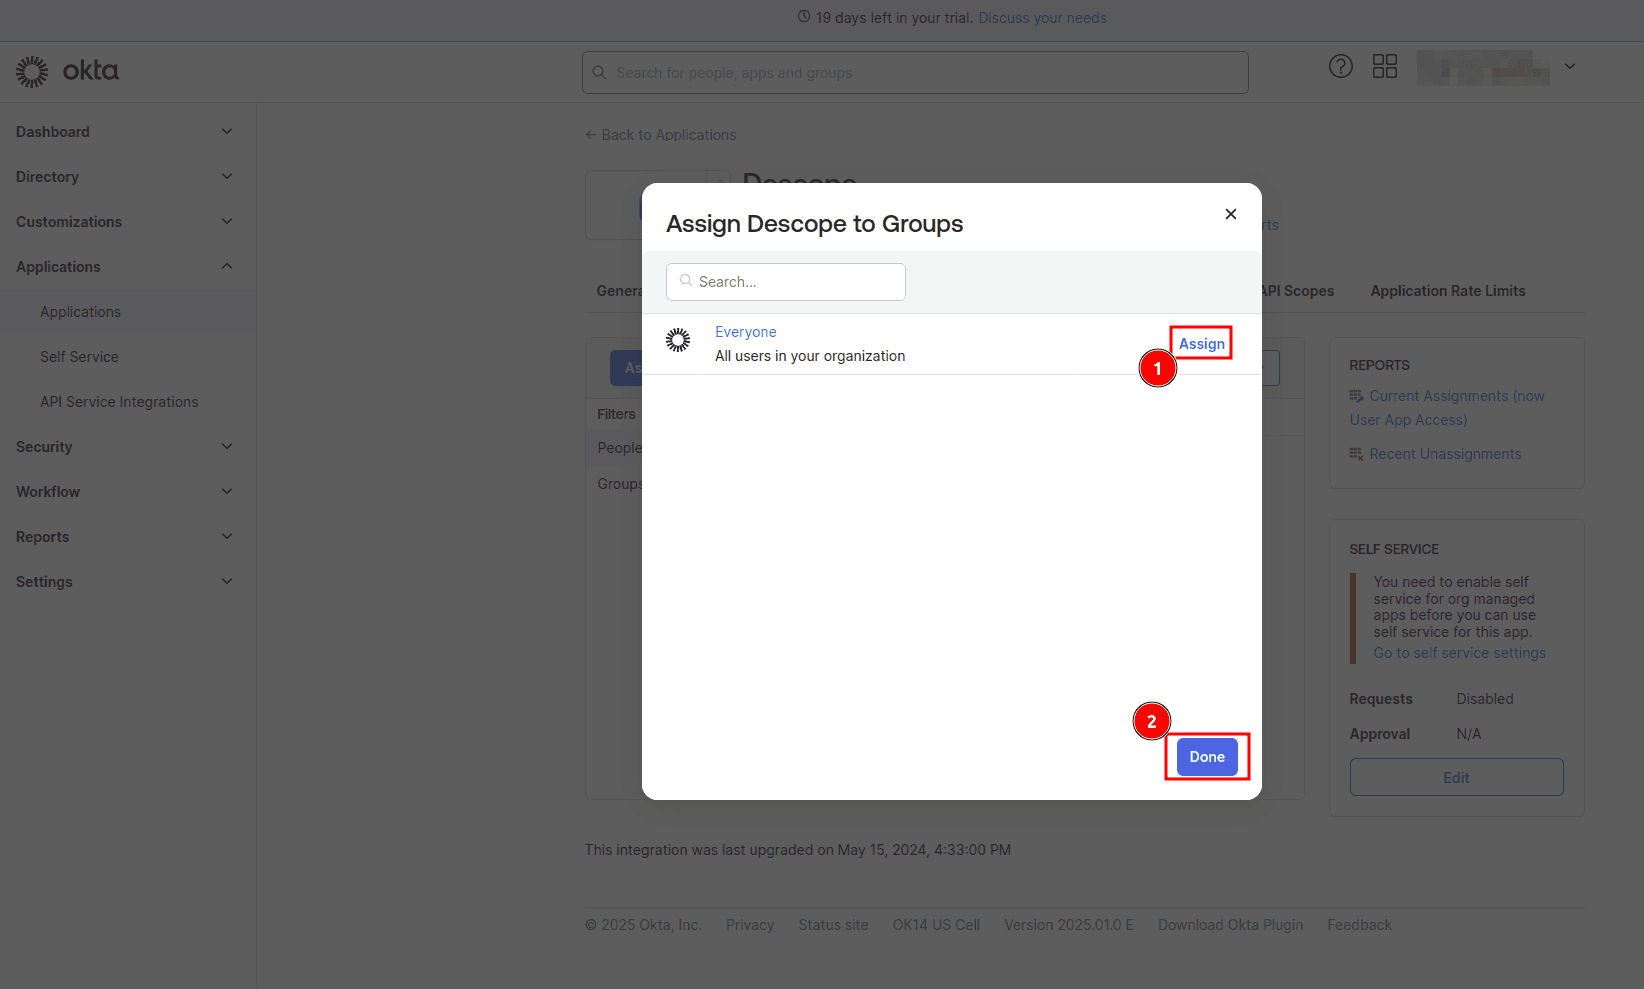Open the help question mark icon
Viewport: 1644px width, 989px height.
tap(1340, 67)
